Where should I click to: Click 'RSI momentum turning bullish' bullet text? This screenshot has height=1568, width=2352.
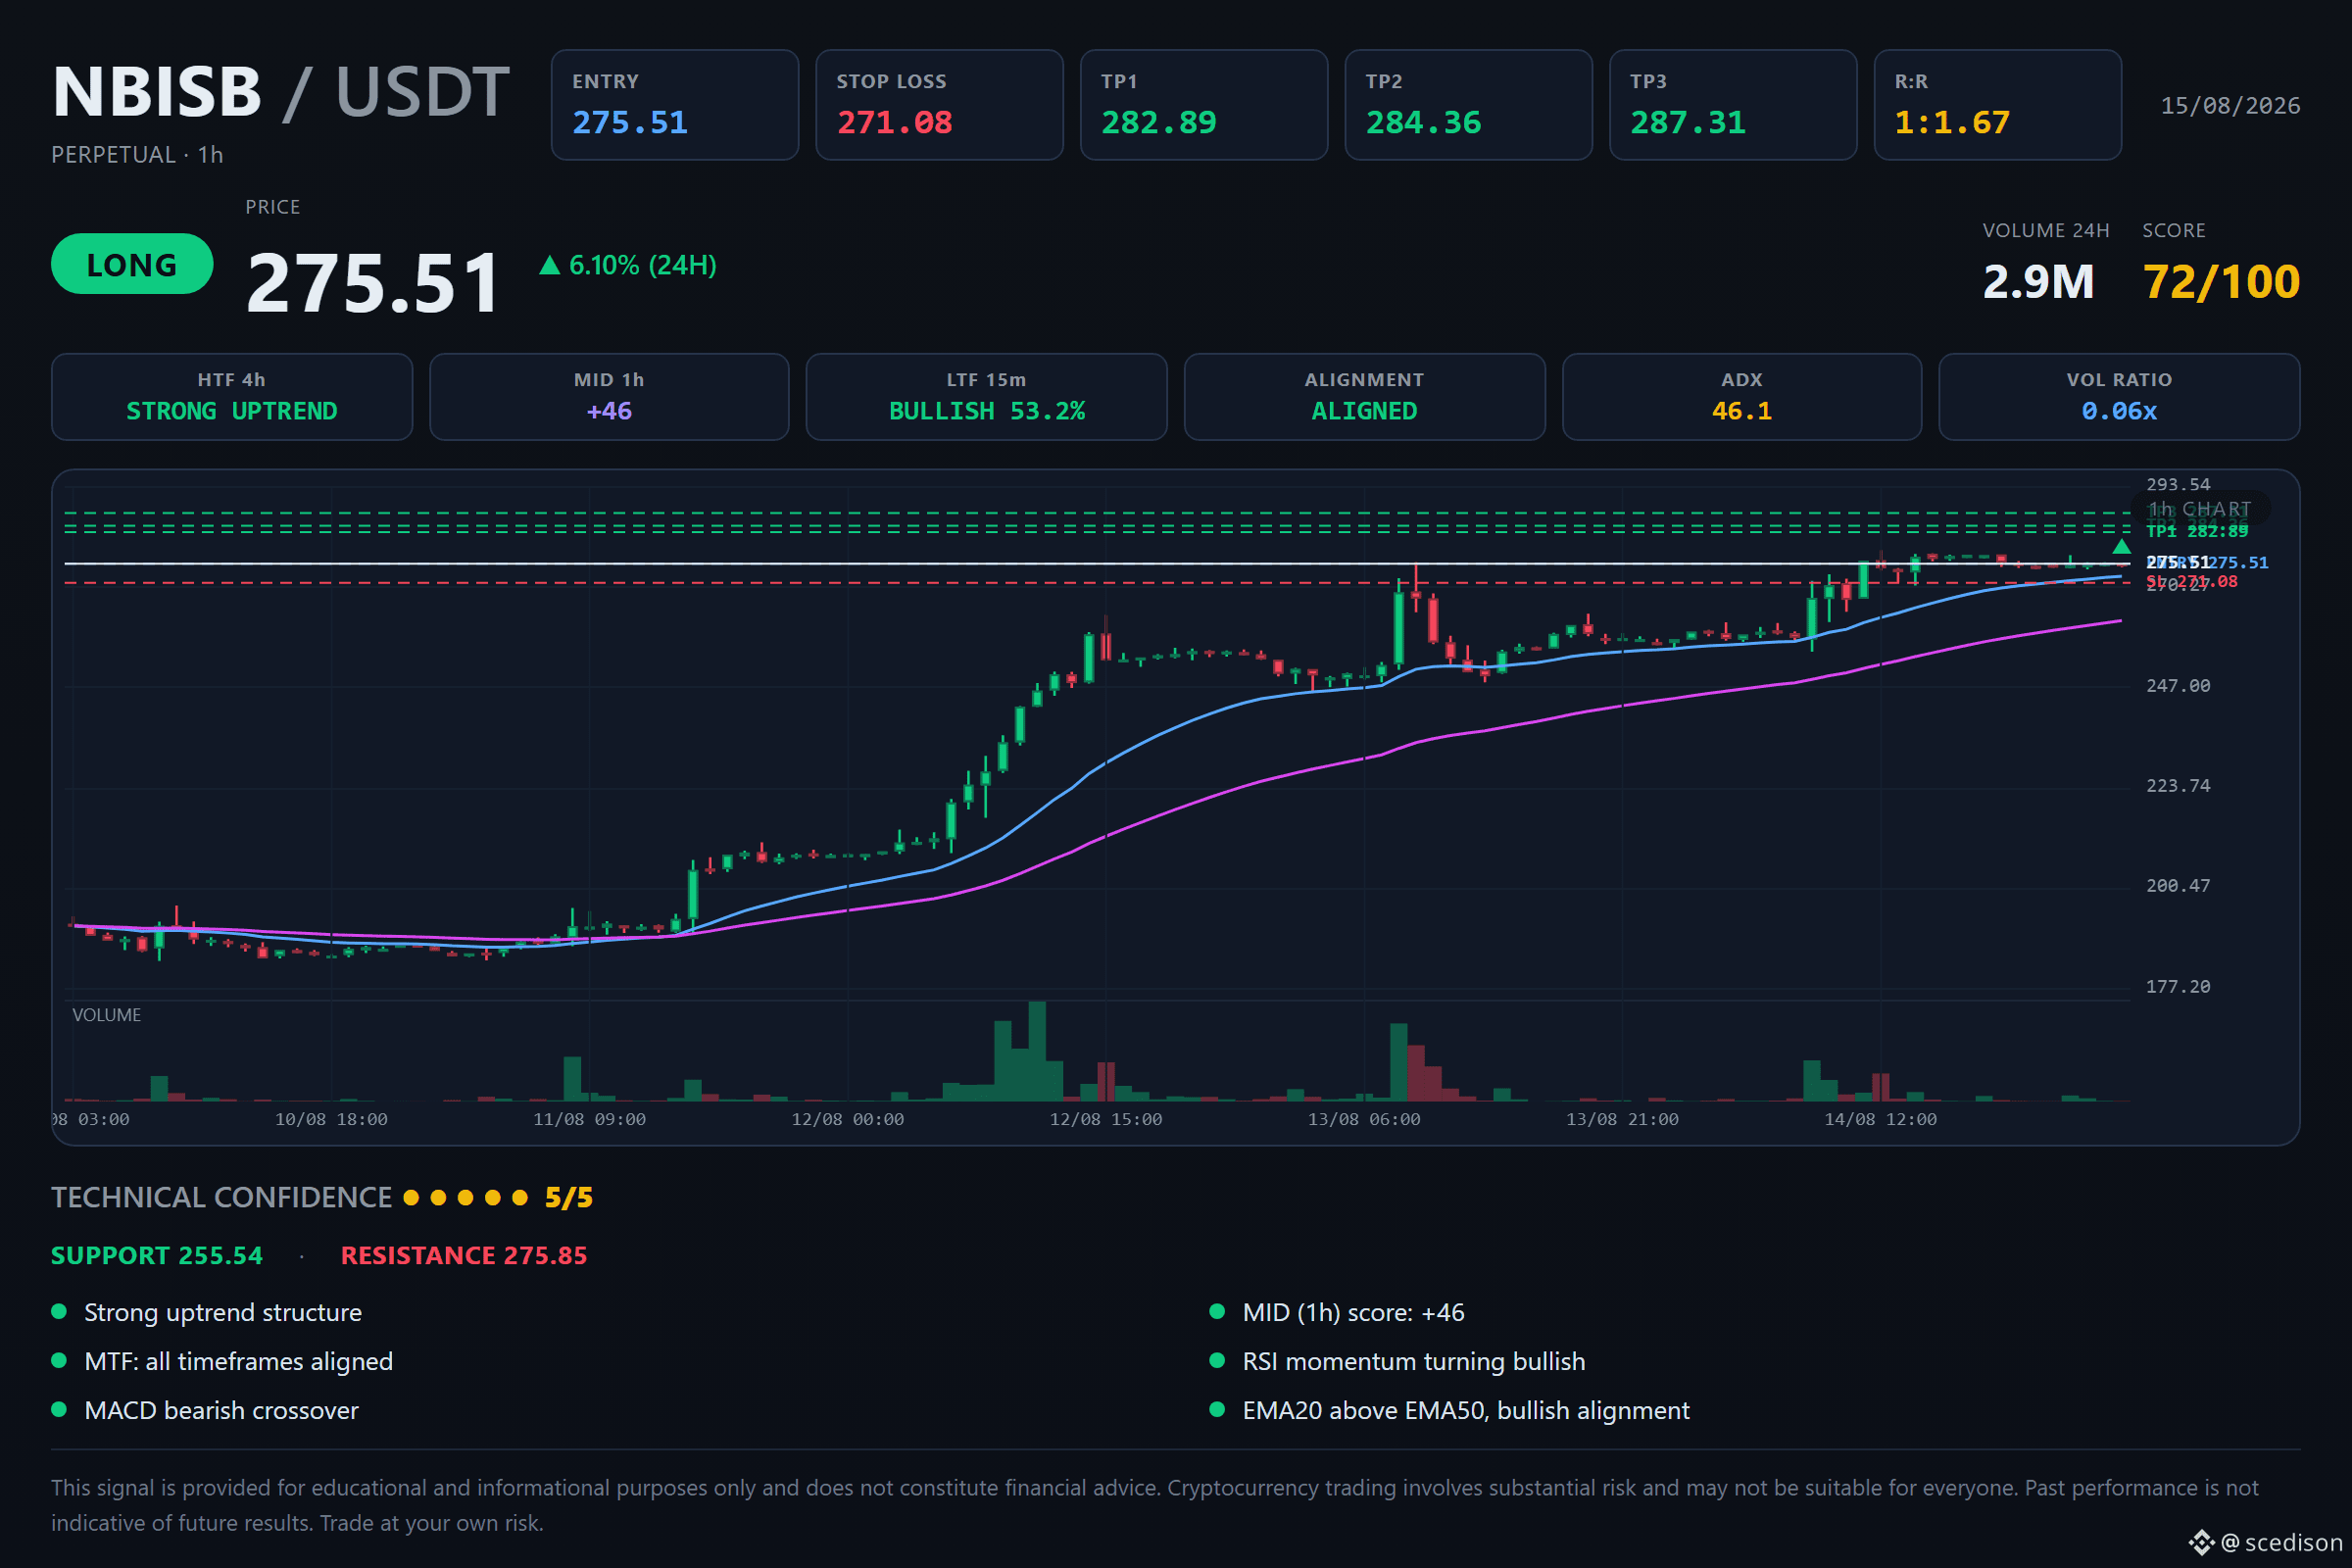click(1414, 1362)
